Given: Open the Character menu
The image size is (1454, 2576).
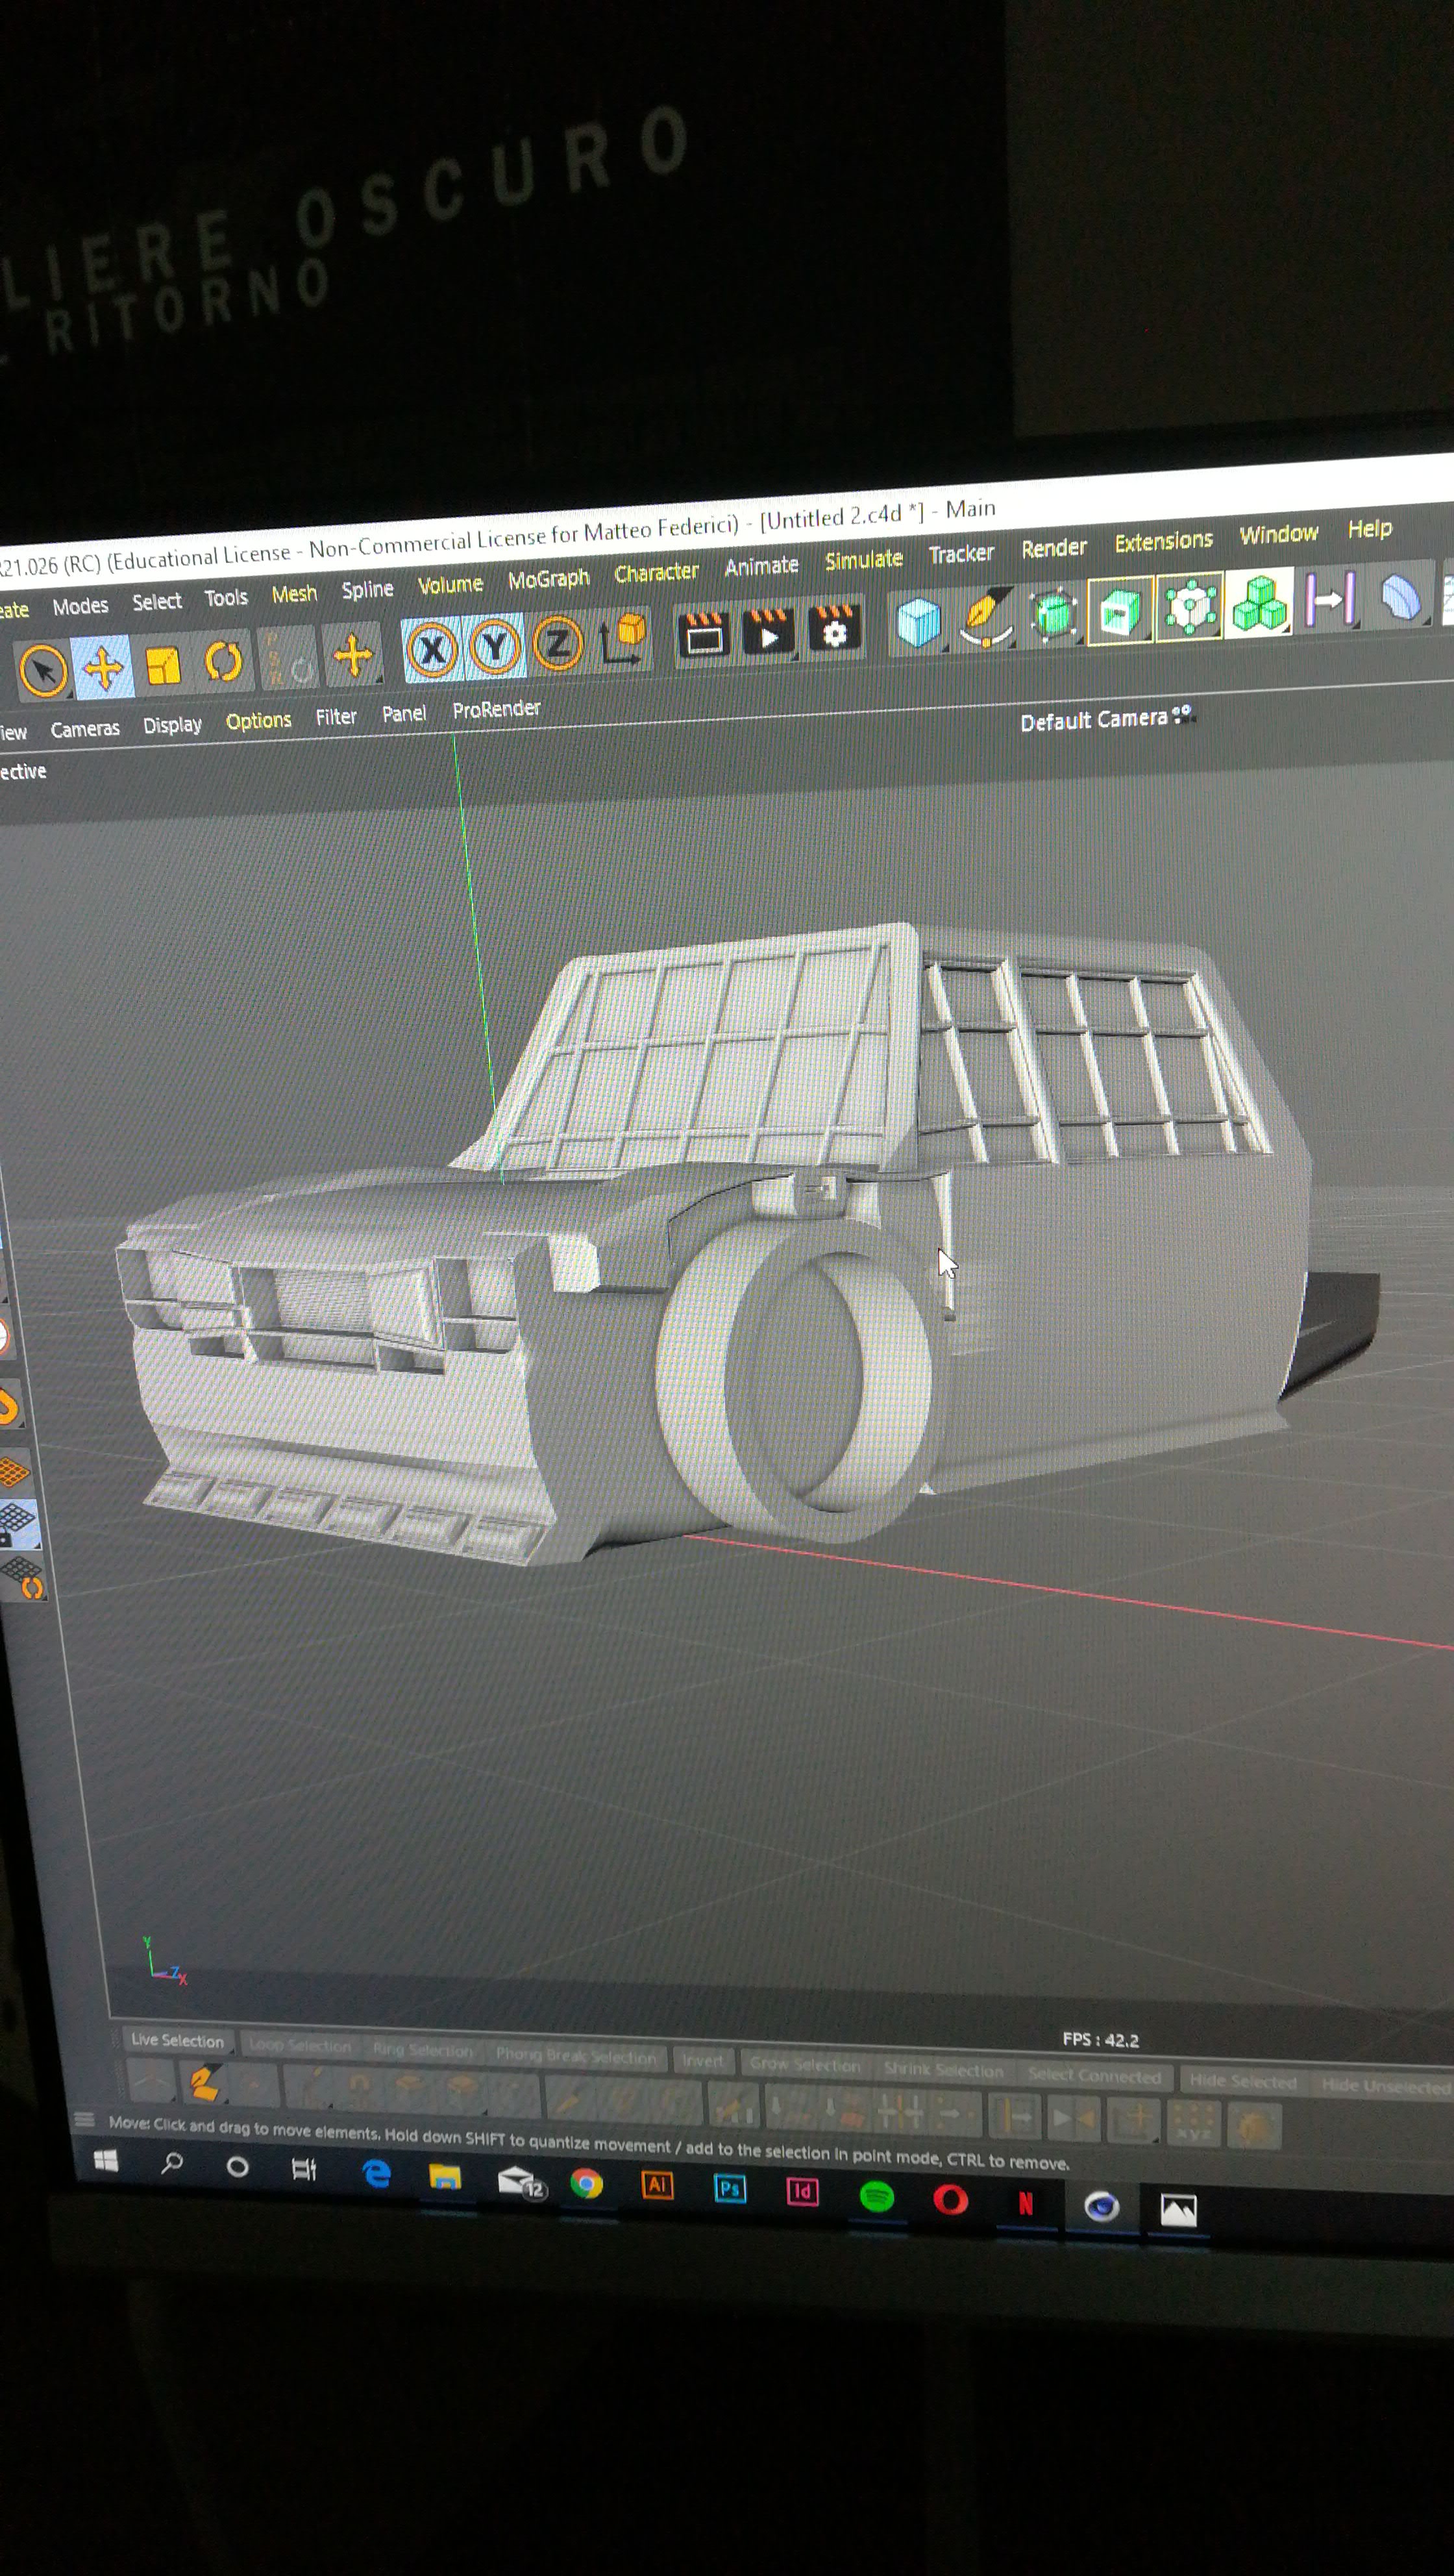Looking at the screenshot, I should click(656, 573).
